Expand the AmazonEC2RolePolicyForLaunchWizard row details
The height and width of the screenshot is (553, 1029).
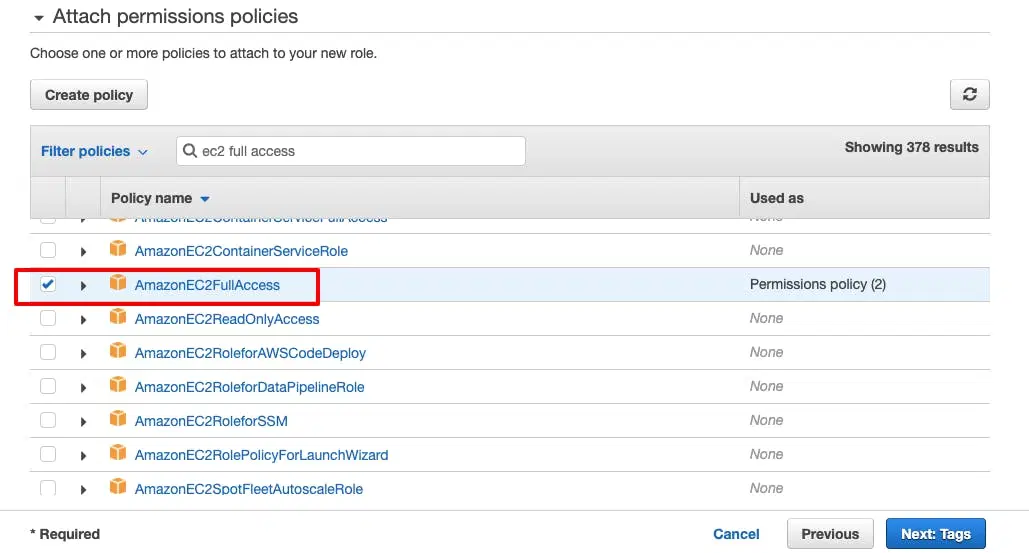[83, 456]
